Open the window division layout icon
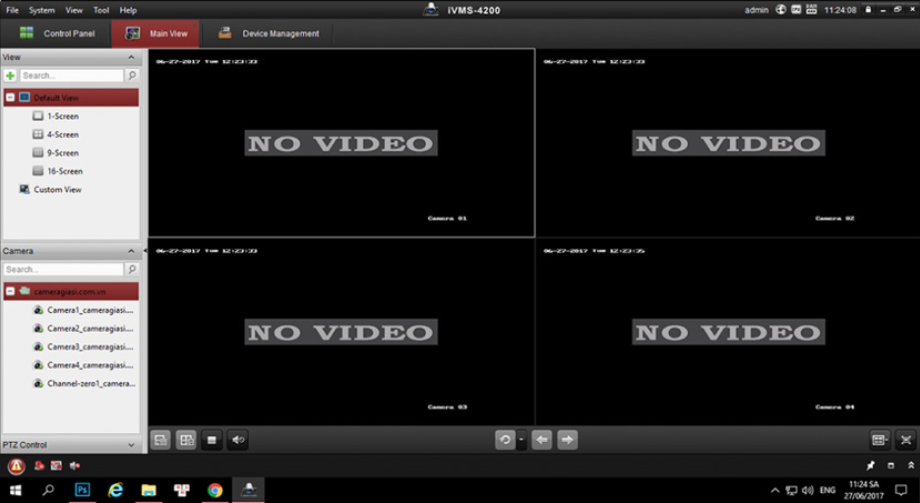The image size is (920, 503). click(x=879, y=439)
